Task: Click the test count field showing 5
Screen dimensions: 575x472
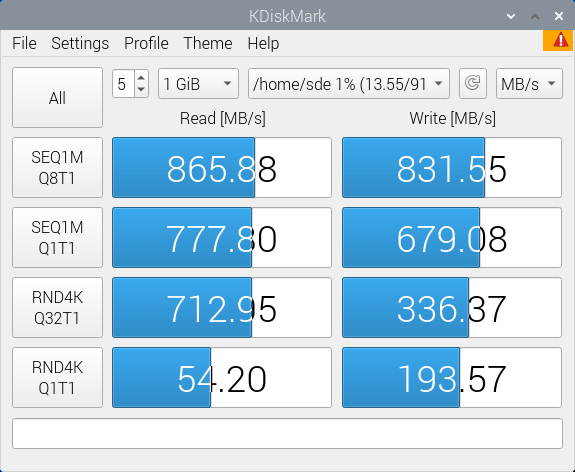Action: 124,84
